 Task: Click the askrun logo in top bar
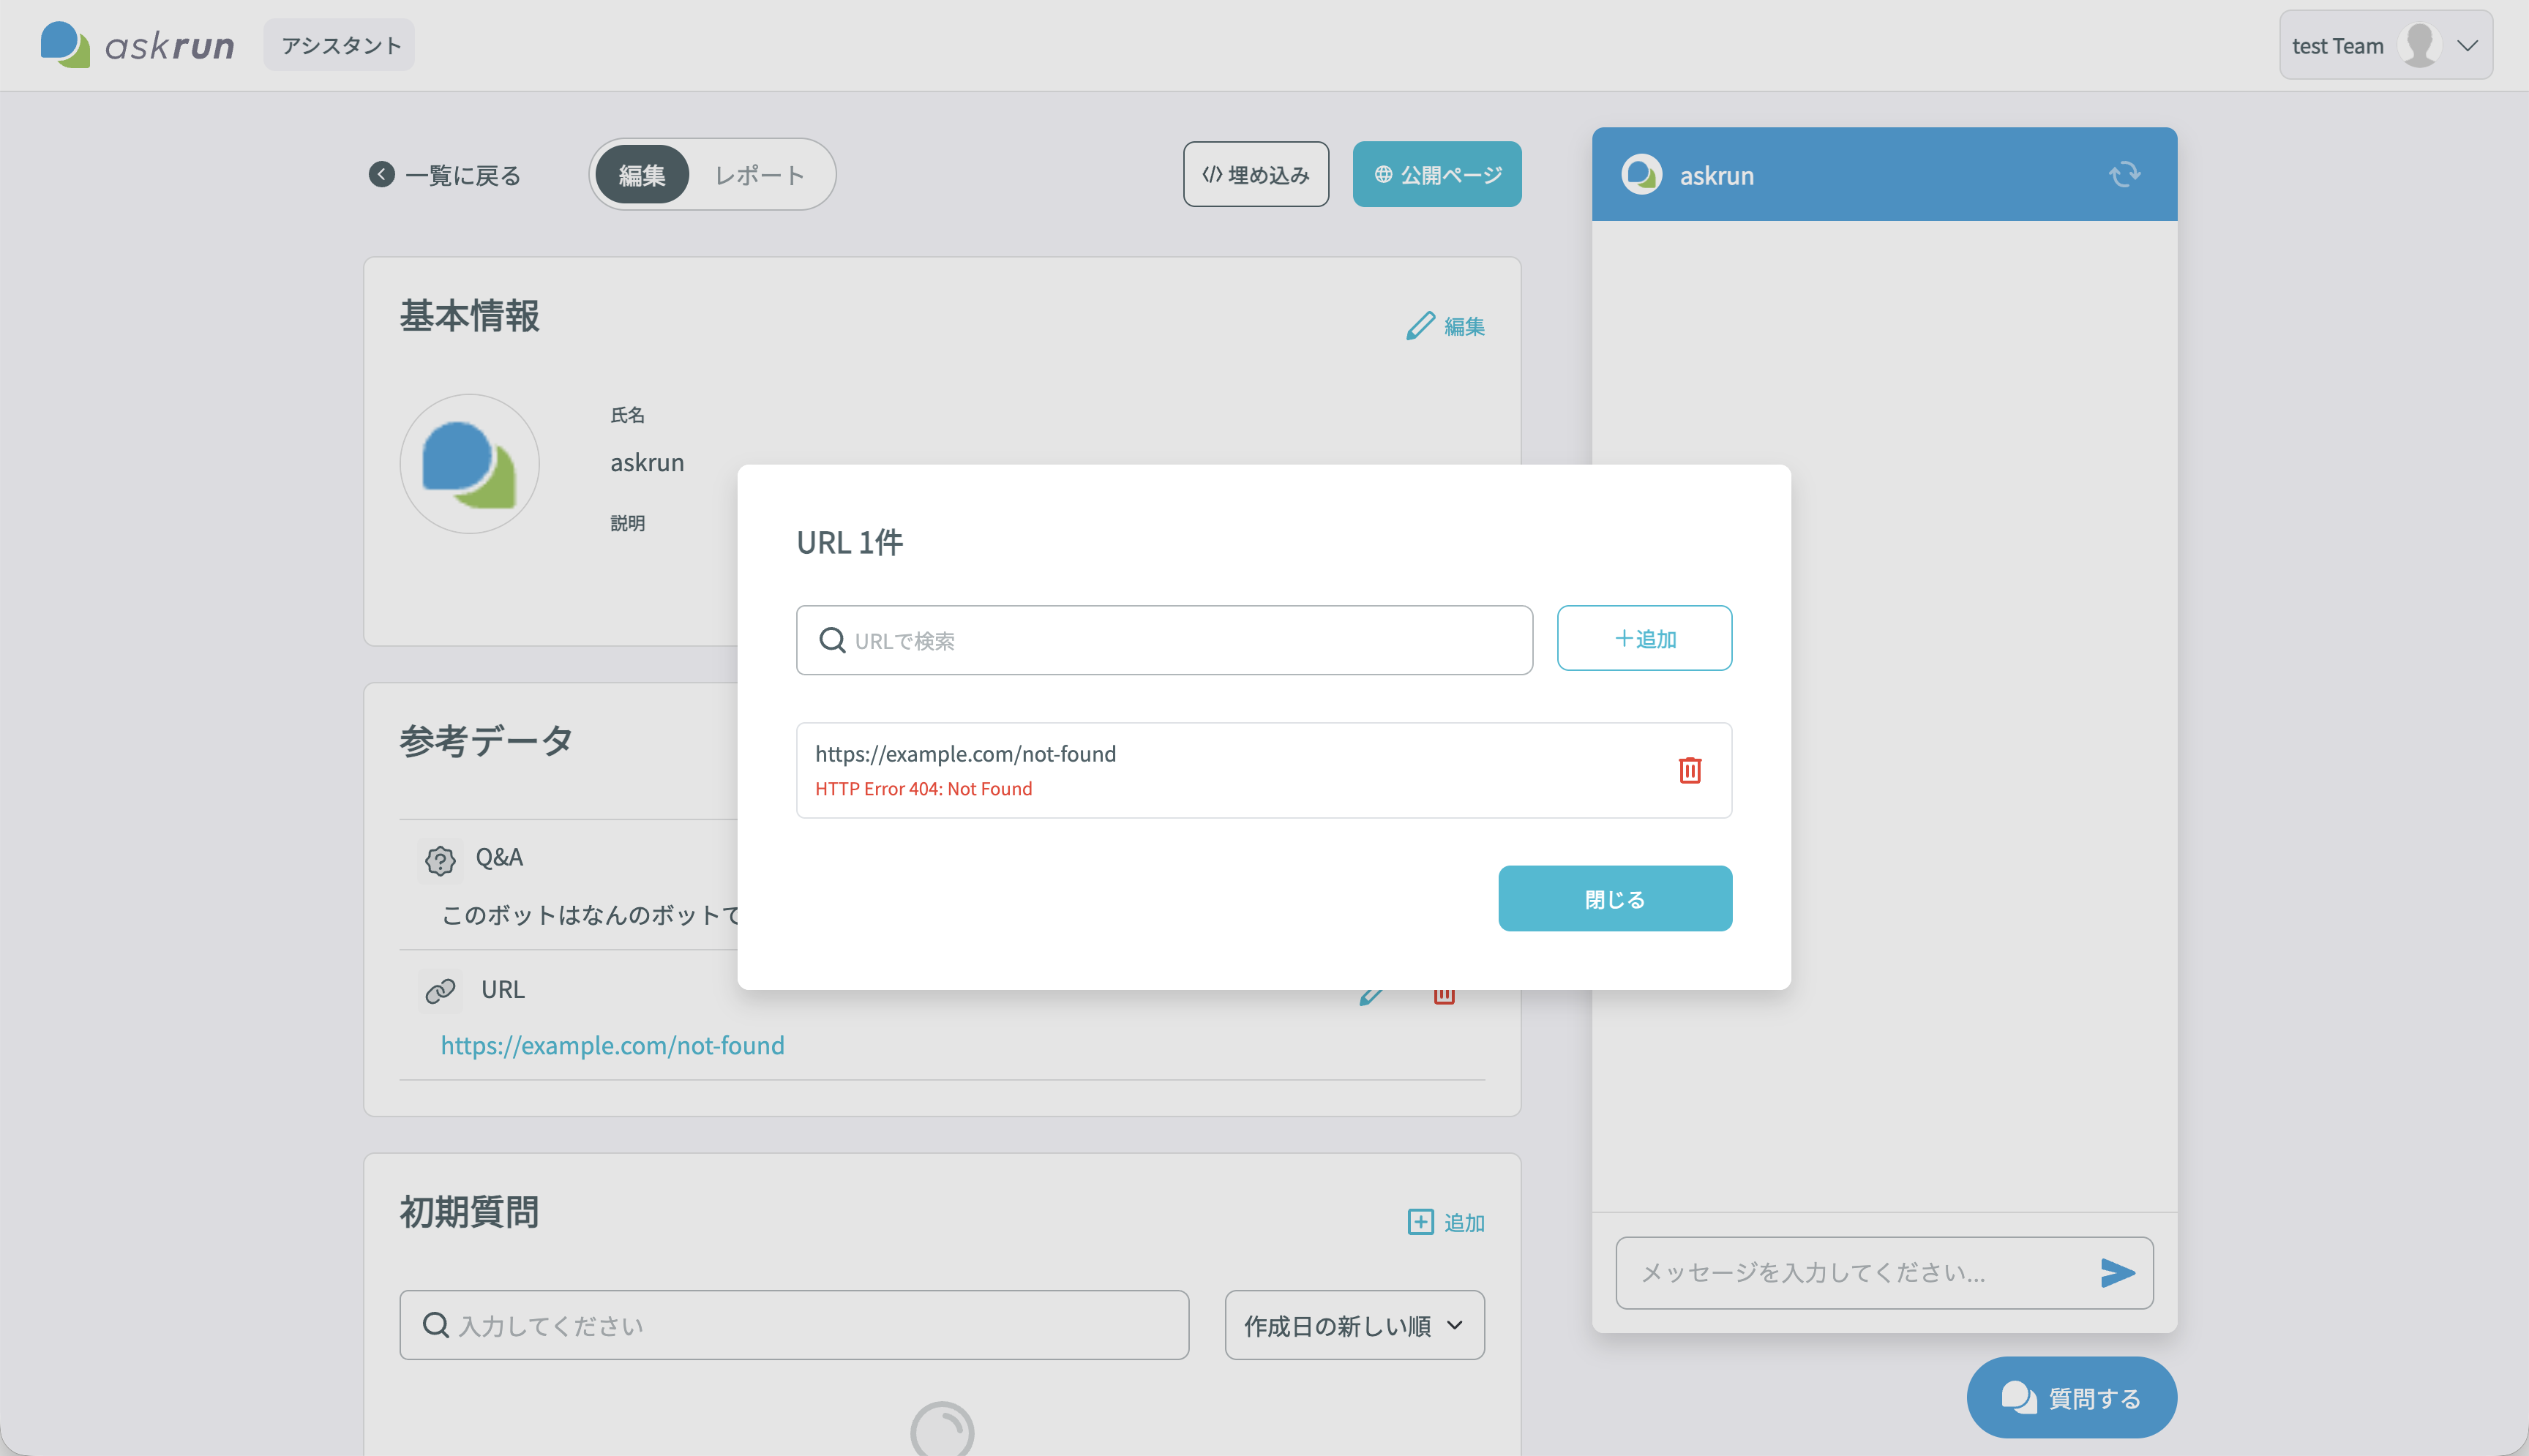(x=137, y=45)
